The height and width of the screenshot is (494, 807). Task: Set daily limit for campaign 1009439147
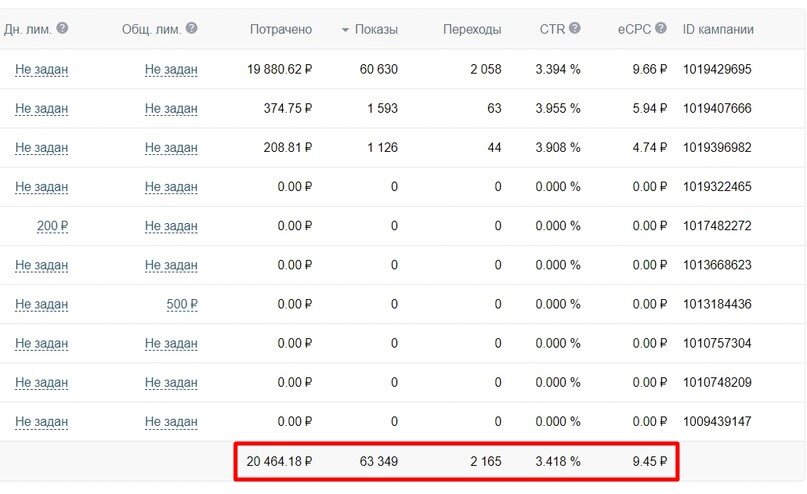coord(42,421)
